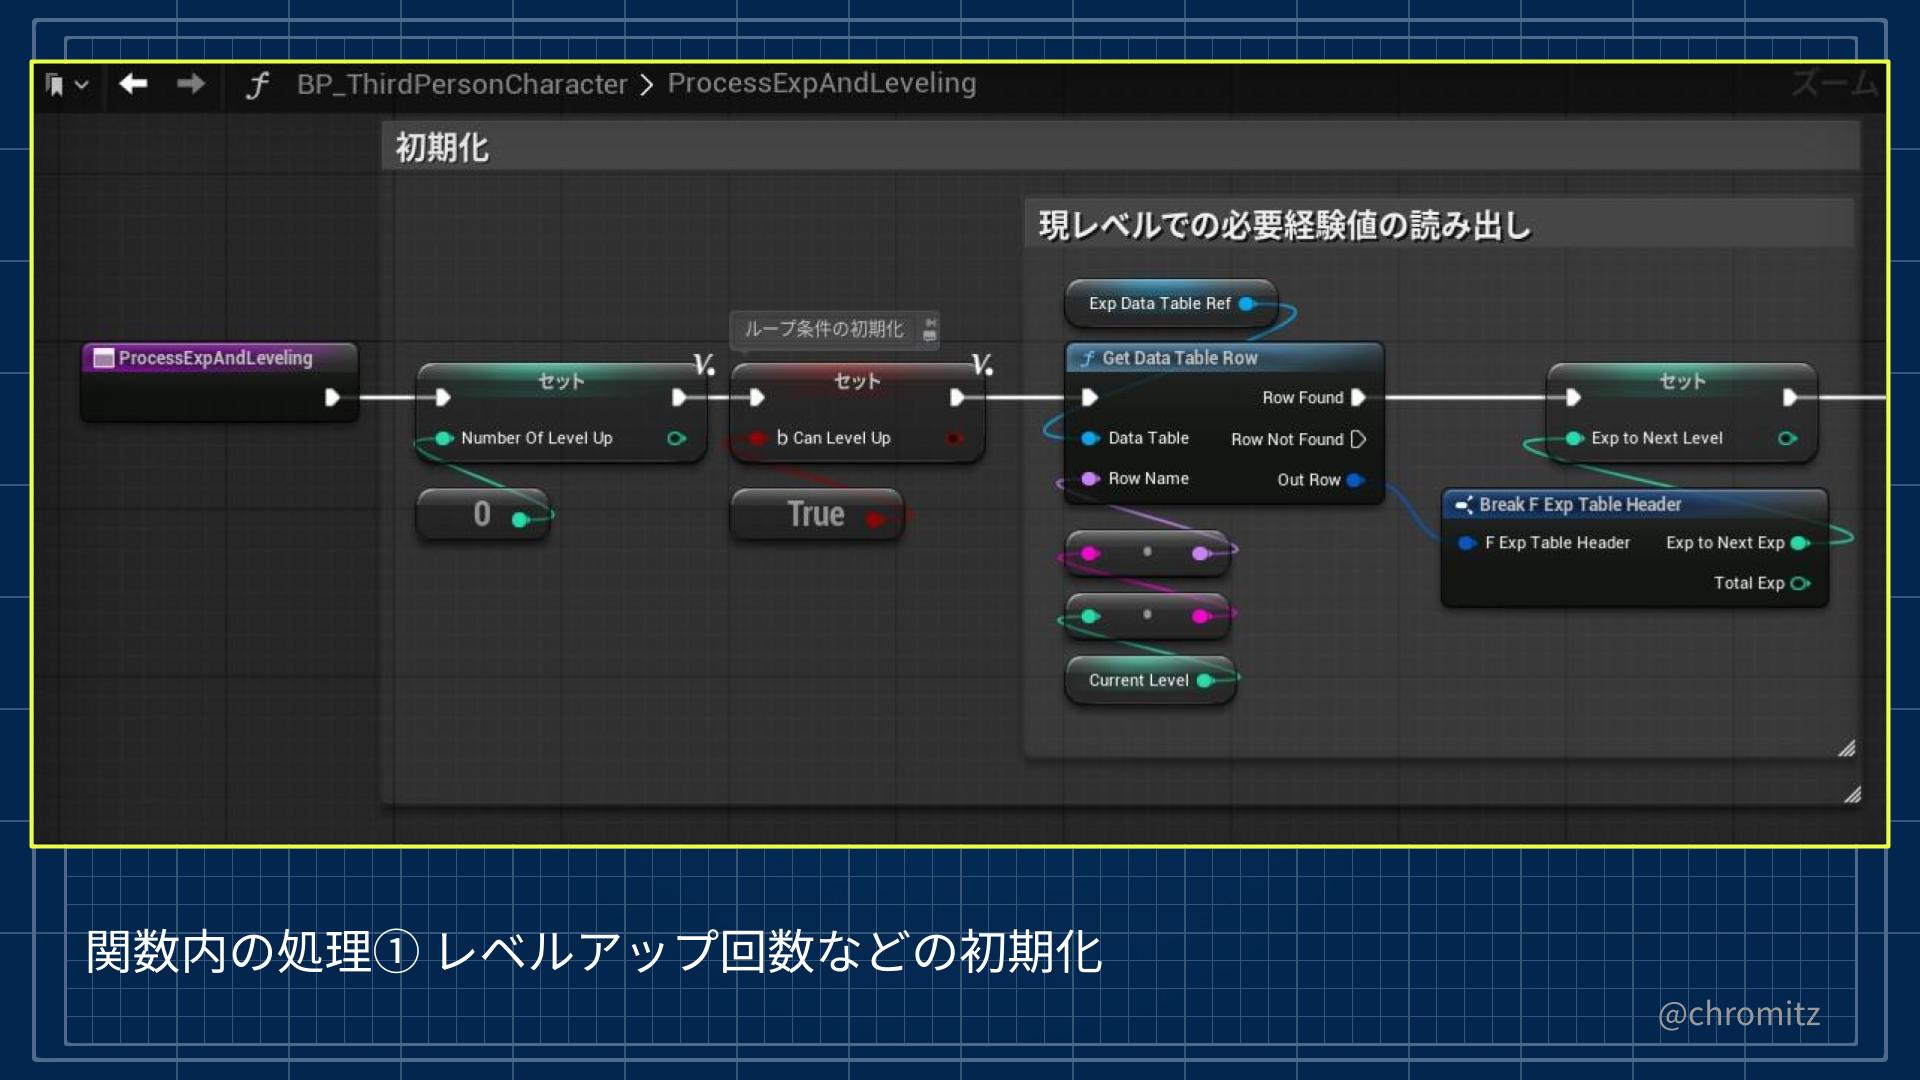Click exec input pin of Get Data Table Row
This screenshot has width=1920, height=1080.
(1090, 398)
